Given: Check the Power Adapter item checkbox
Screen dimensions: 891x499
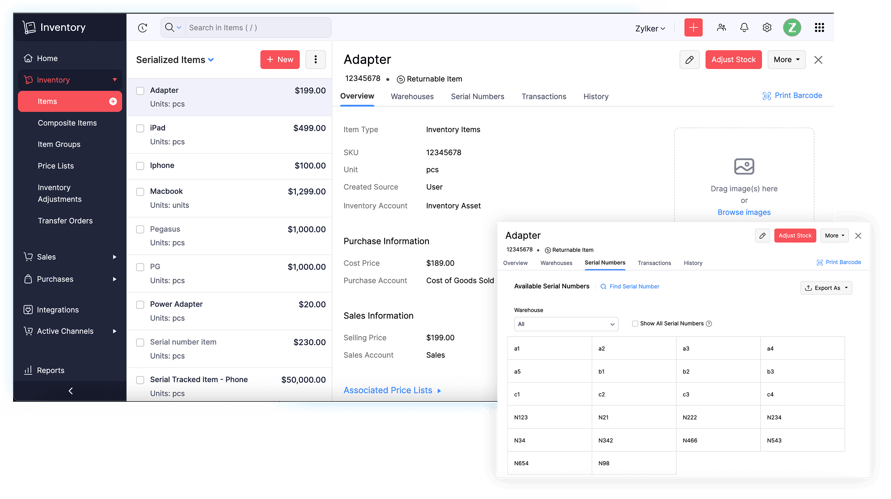Looking at the screenshot, I should click(140, 305).
